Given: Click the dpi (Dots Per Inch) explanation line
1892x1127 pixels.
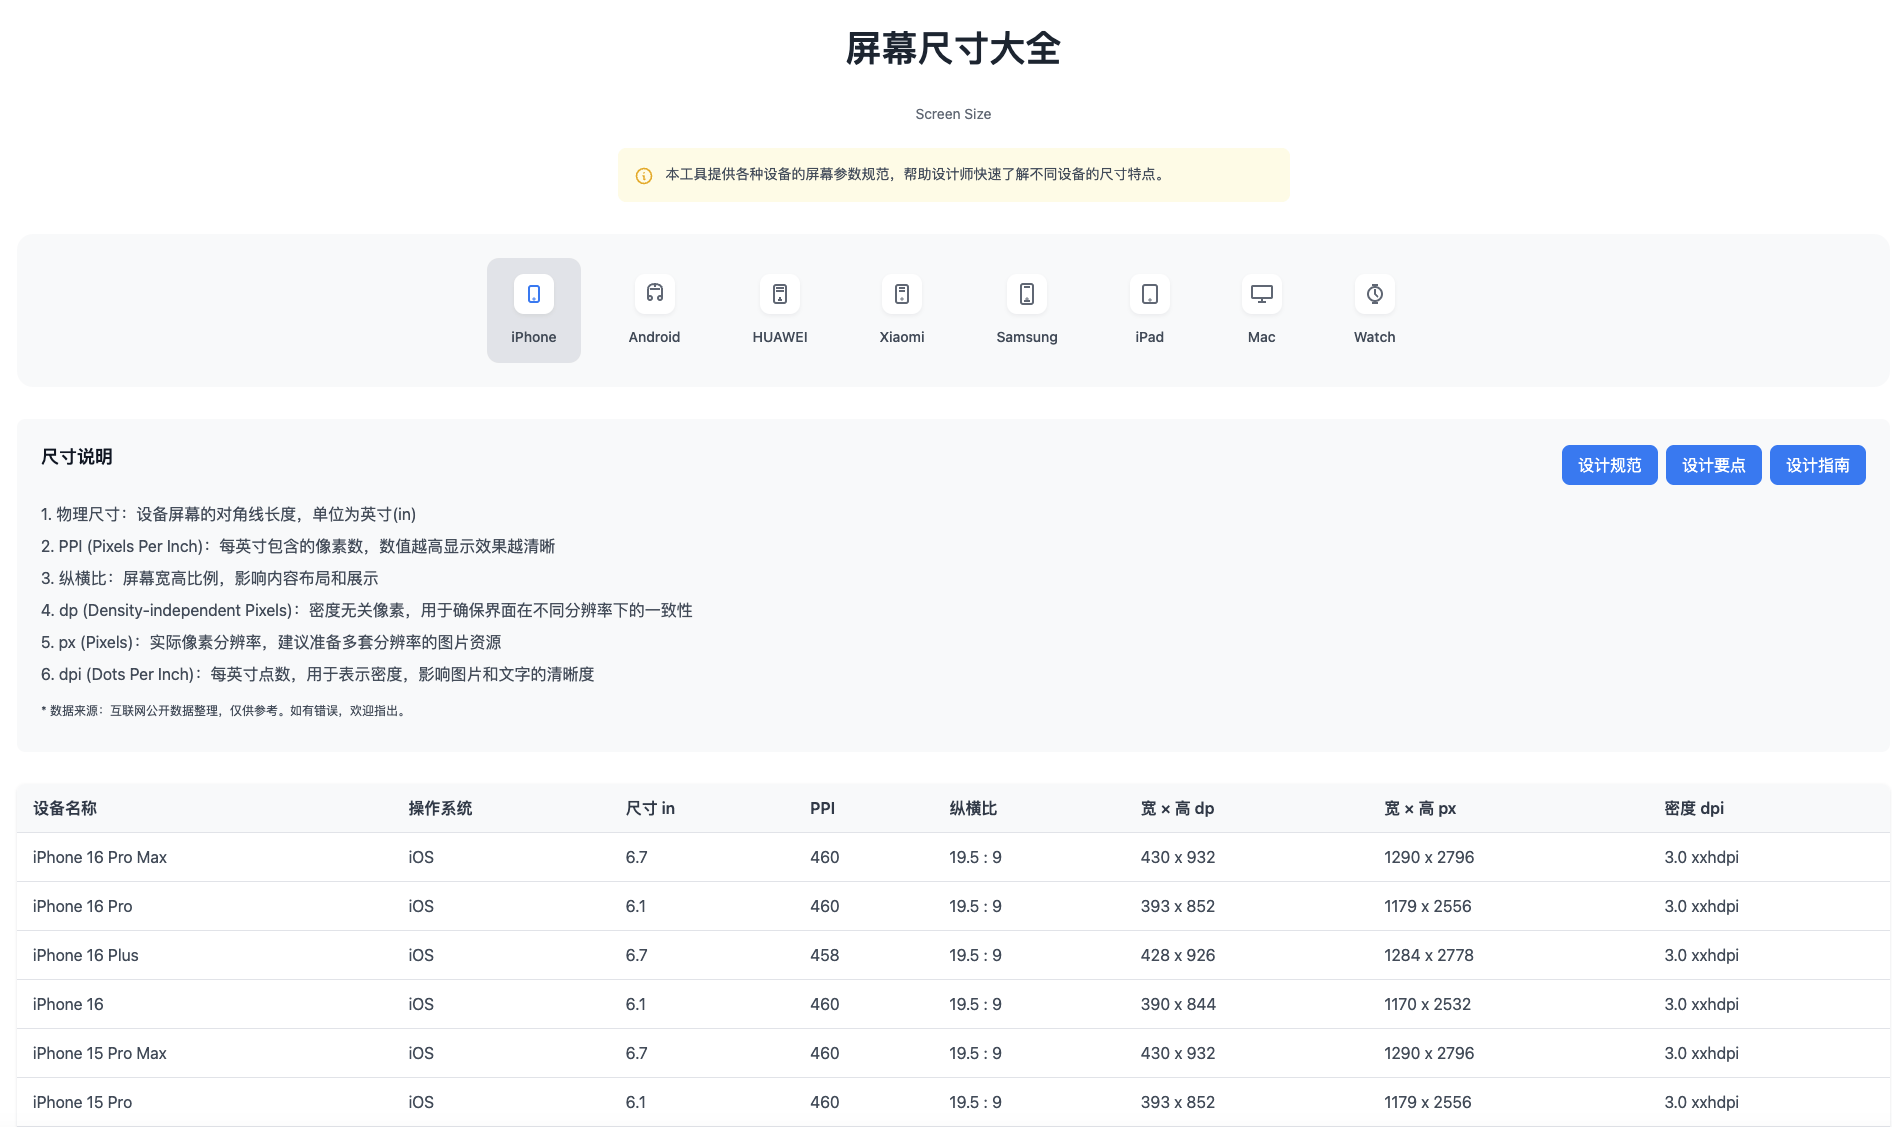Looking at the screenshot, I should coord(318,674).
